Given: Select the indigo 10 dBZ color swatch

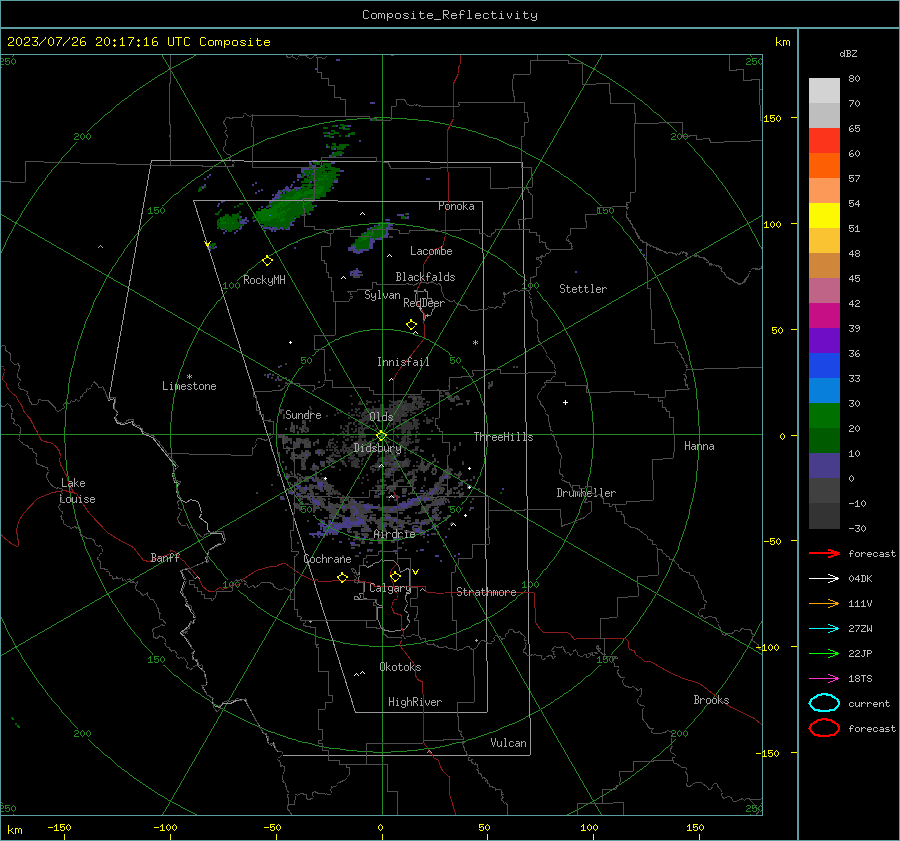Looking at the screenshot, I should (x=824, y=465).
